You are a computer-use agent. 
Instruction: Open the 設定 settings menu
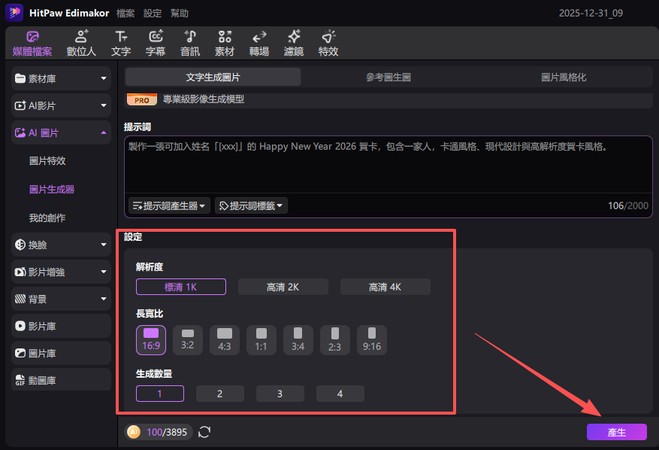[152, 13]
